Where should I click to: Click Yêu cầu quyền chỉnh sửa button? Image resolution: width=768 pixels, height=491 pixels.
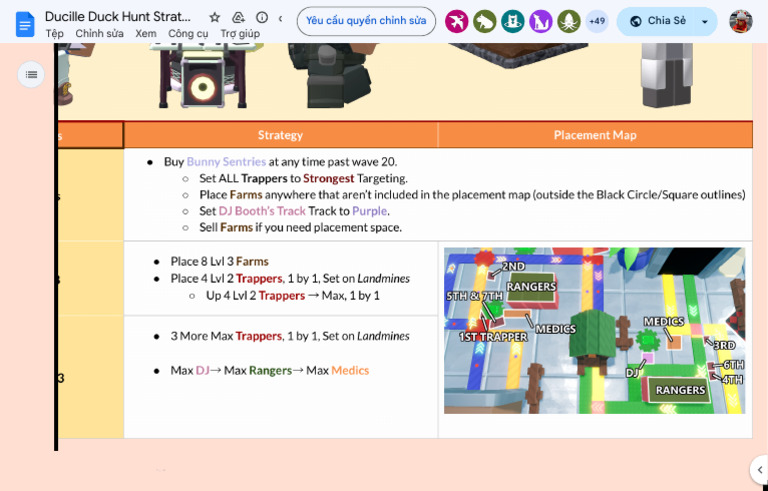click(366, 21)
